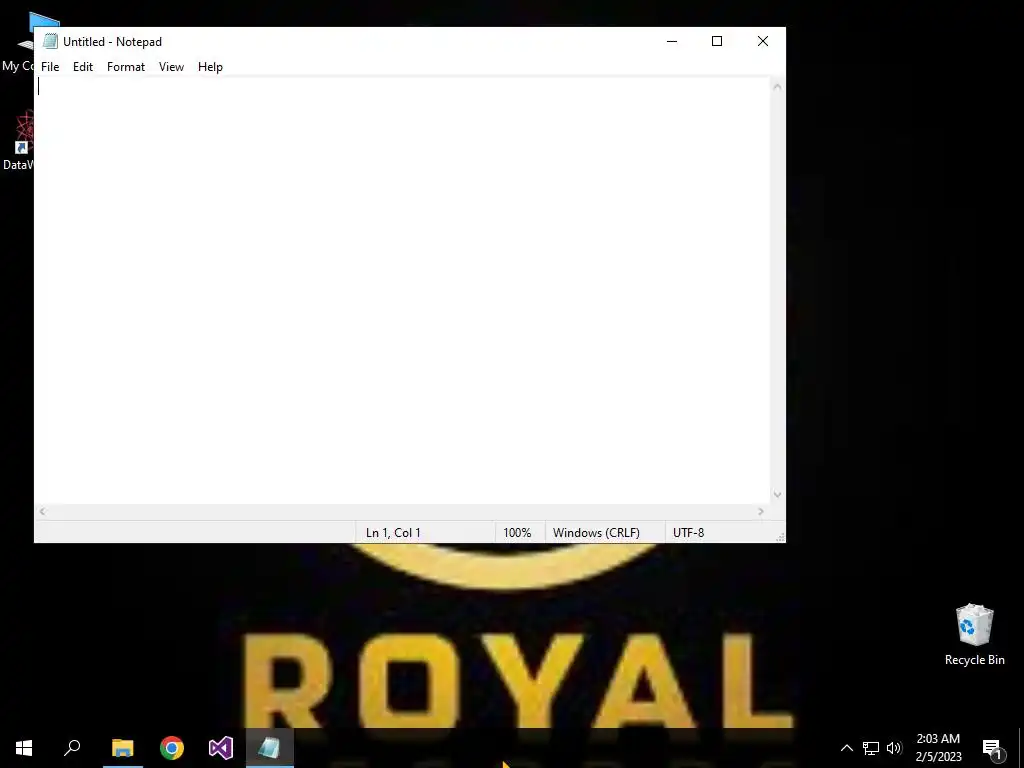Minimize the Notepad window

pos(672,41)
